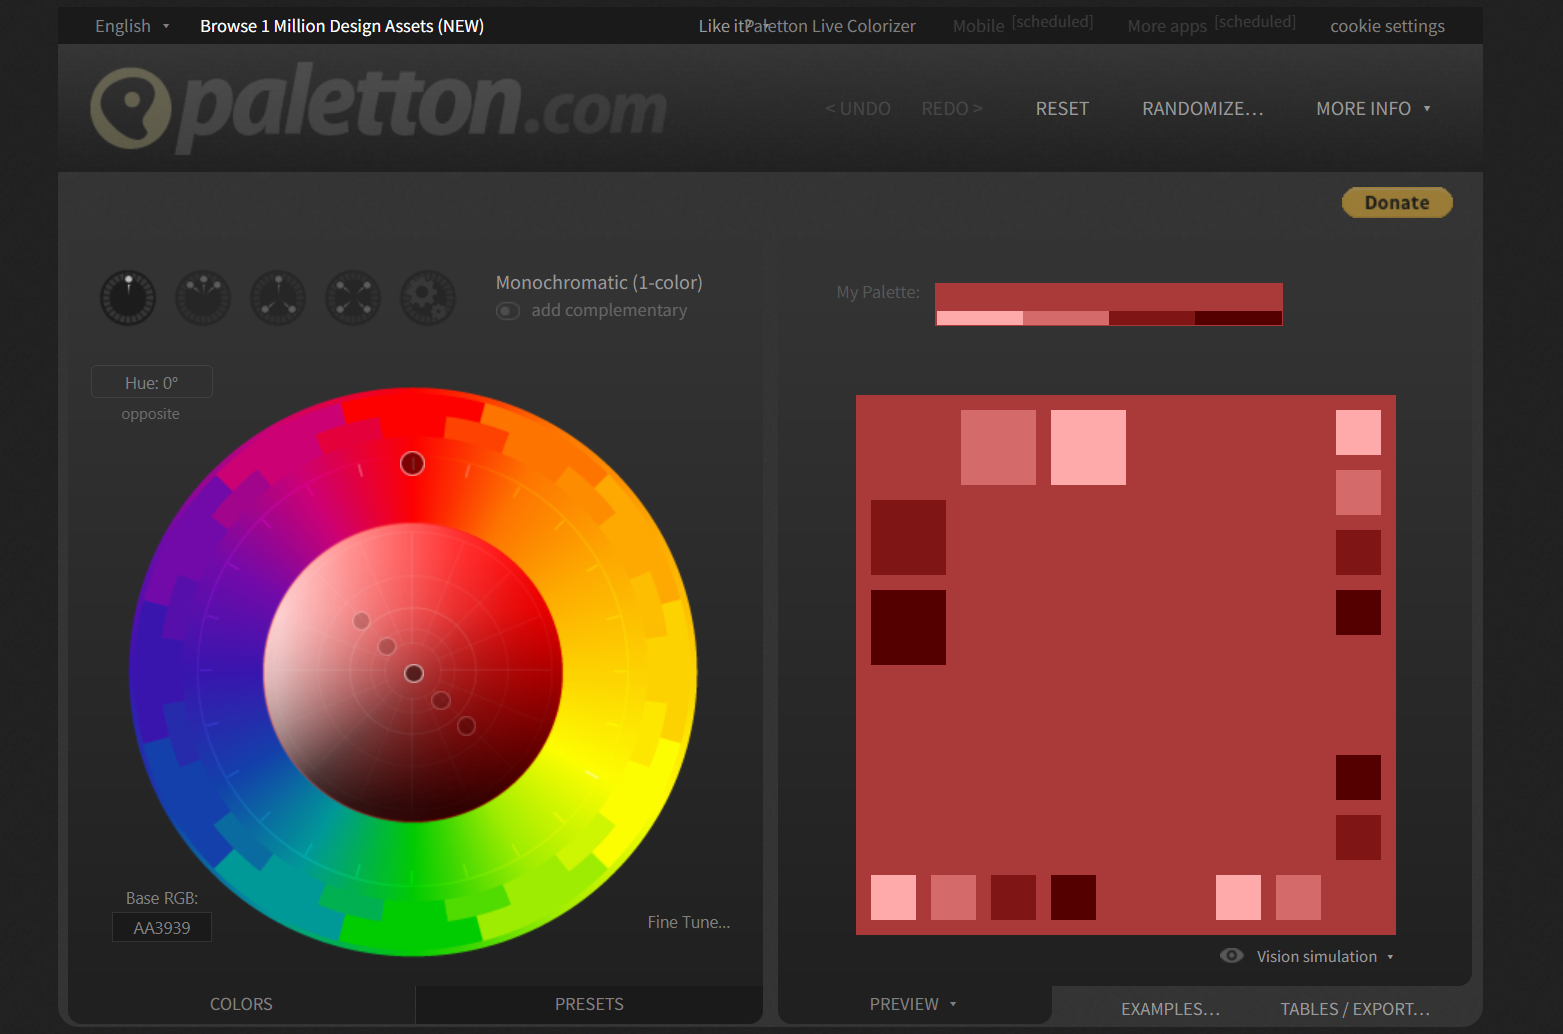The width and height of the screenshot is (1563, 1034).
Task: Open the English language dropdown
Action: (132, 26)
